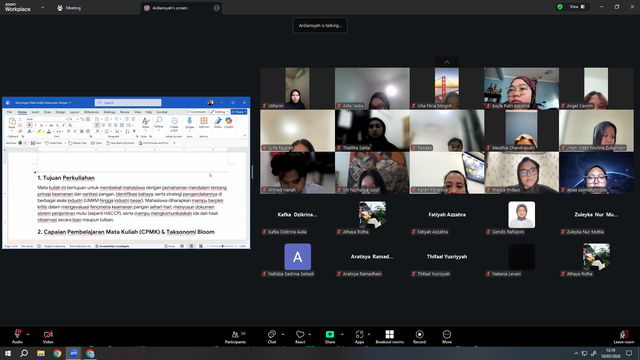Open the Editor tool in Word
This screenshot has height=360, width=640.
coord(218,122)
